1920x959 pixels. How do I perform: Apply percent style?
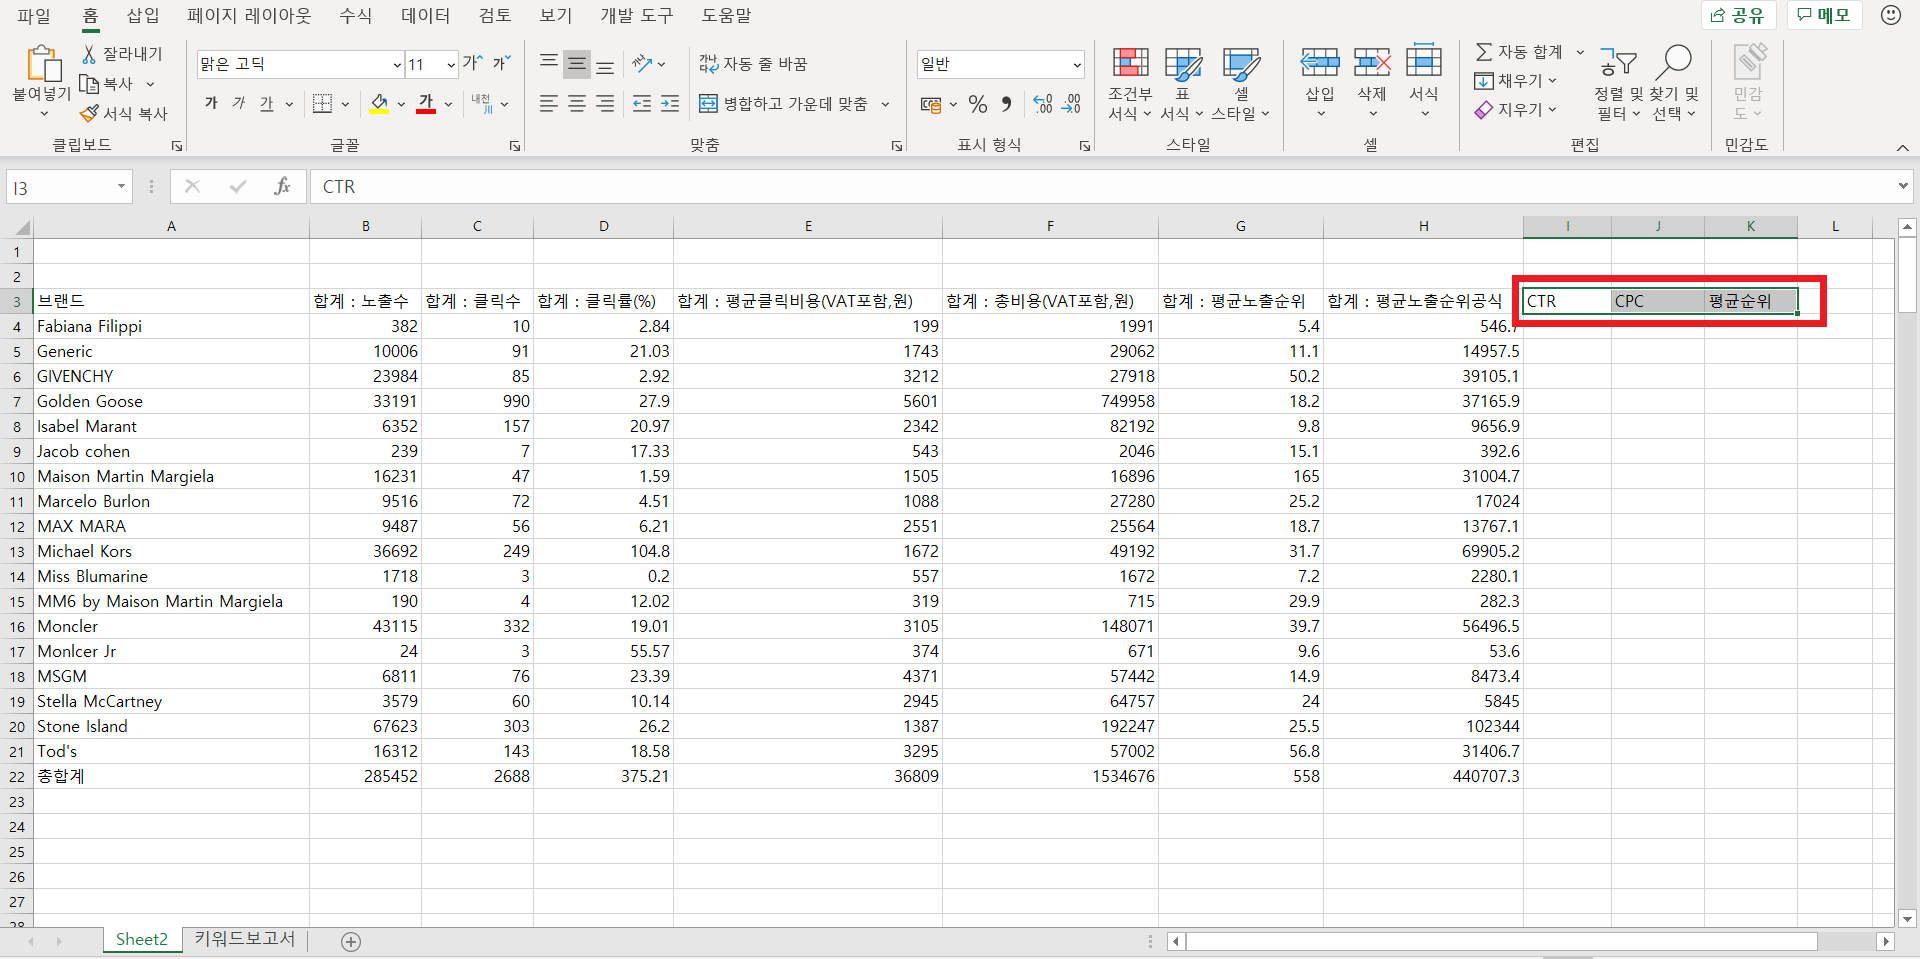[x=978, y=104]
